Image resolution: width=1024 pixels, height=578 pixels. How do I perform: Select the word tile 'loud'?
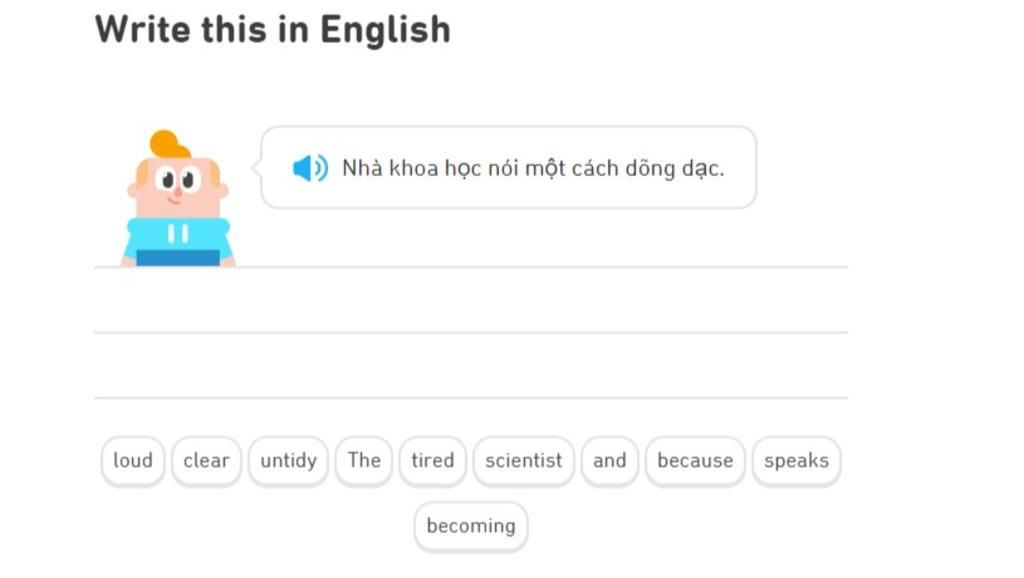pos(133,461)
